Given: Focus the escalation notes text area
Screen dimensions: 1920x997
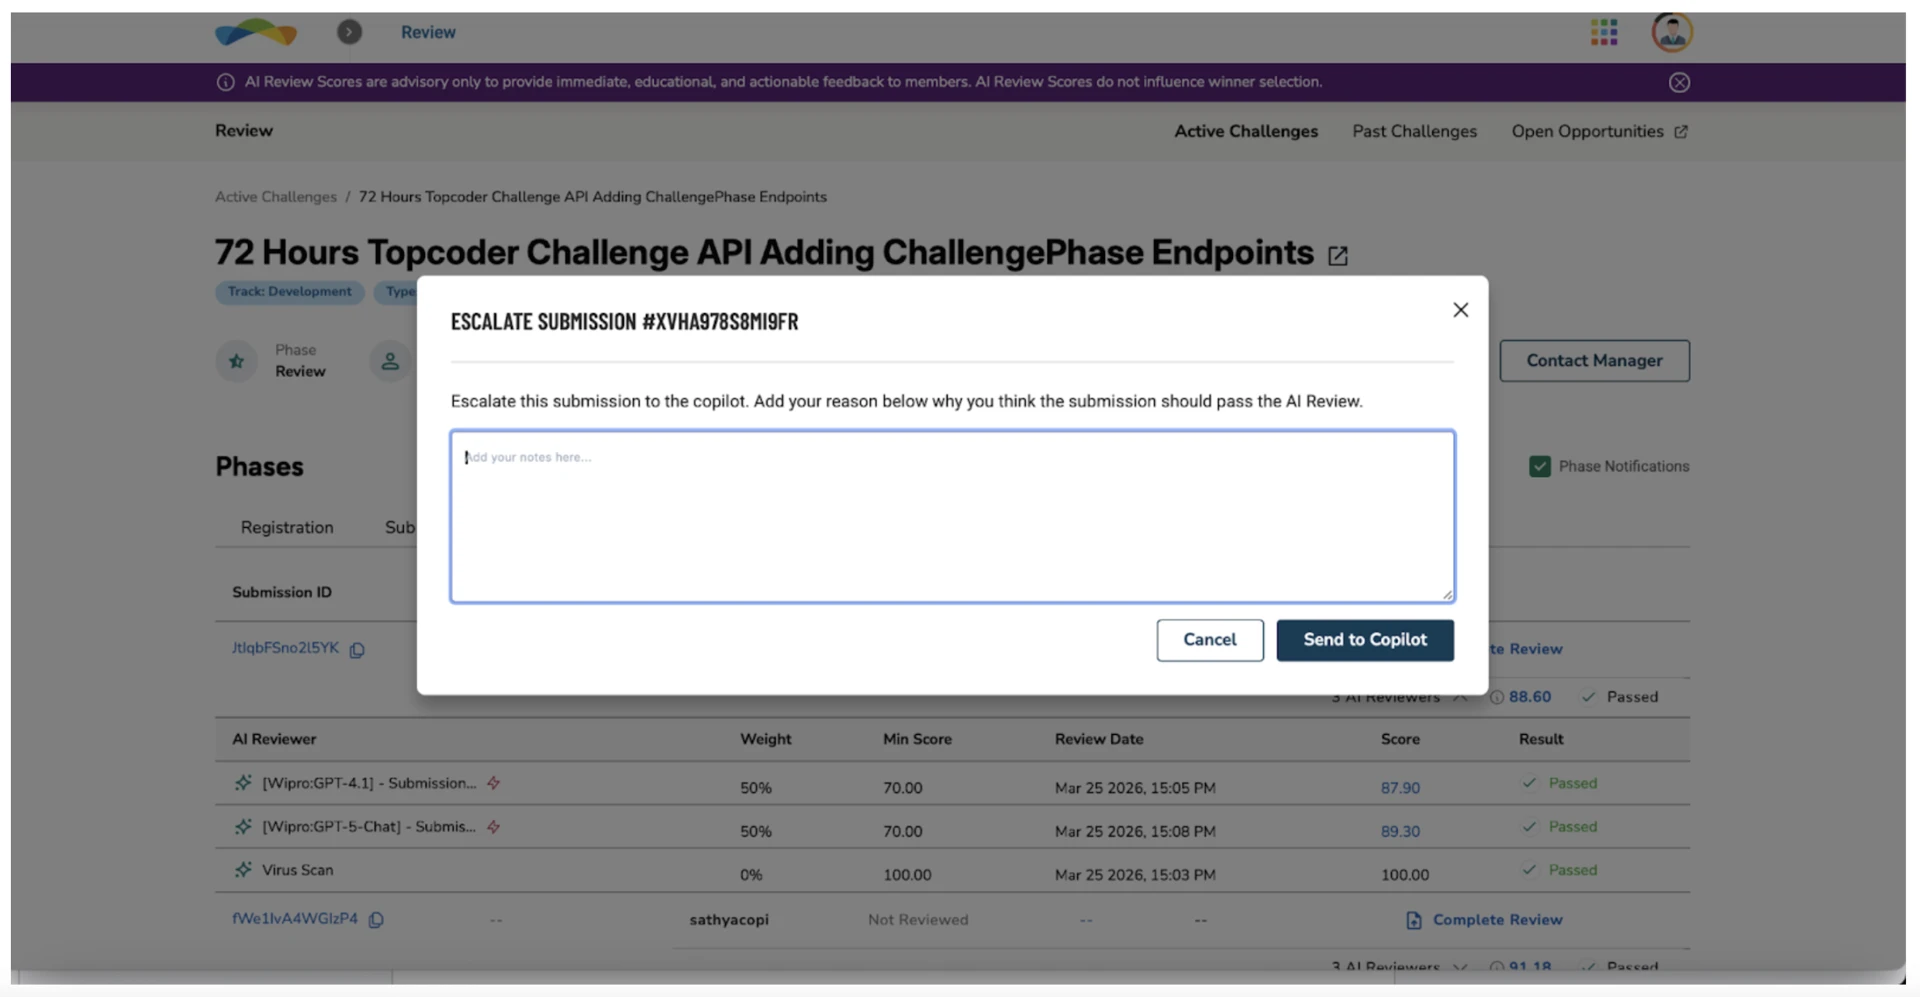Looking at the screenshot, I should [952, 517].
